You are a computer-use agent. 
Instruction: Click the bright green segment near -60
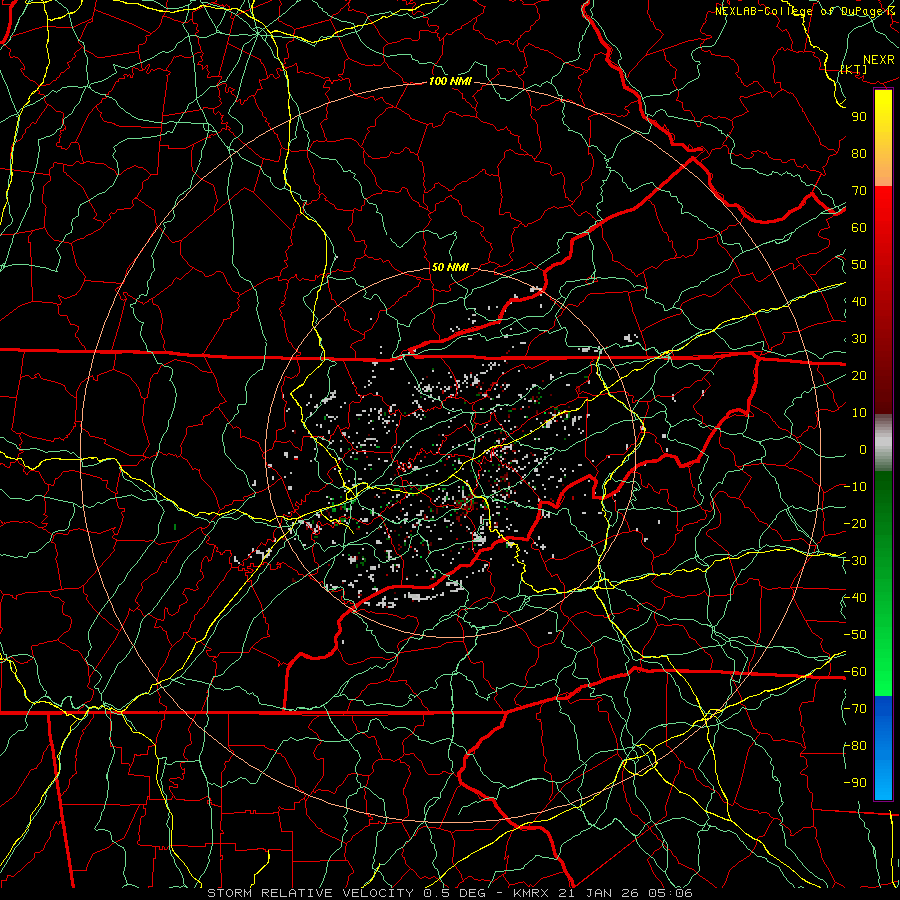point(883,677)
